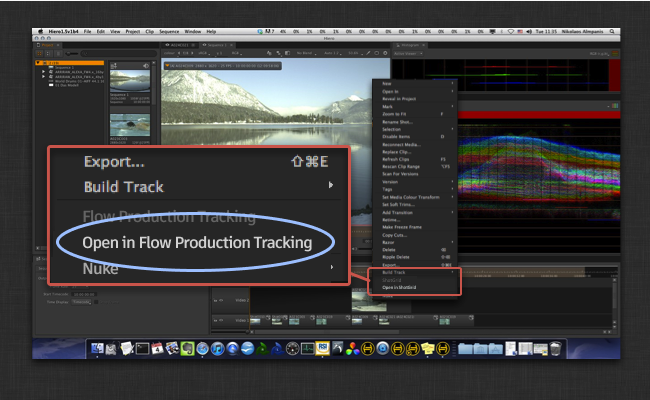Open the Sequence menu in menu bar
Image resolution: width=650 pixels, height=400 pixels.
pyautogui.click(x=169, y=32)
